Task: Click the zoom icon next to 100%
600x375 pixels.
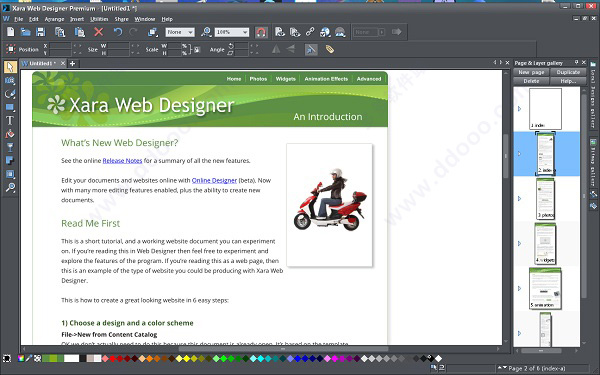Action: (x=206, y=32)
